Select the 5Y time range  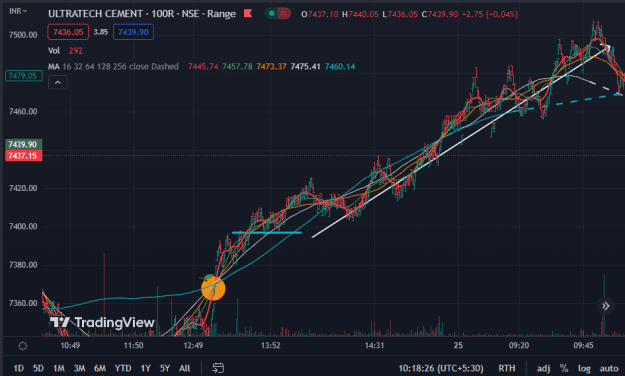165,368
